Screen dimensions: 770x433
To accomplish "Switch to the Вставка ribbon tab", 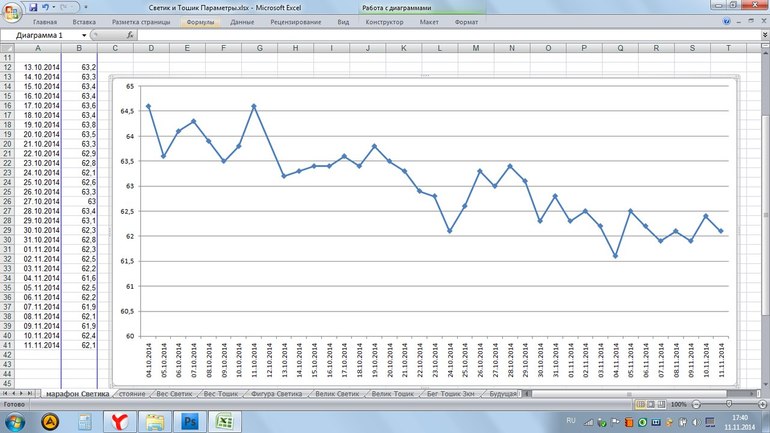I will pos(85,21).
